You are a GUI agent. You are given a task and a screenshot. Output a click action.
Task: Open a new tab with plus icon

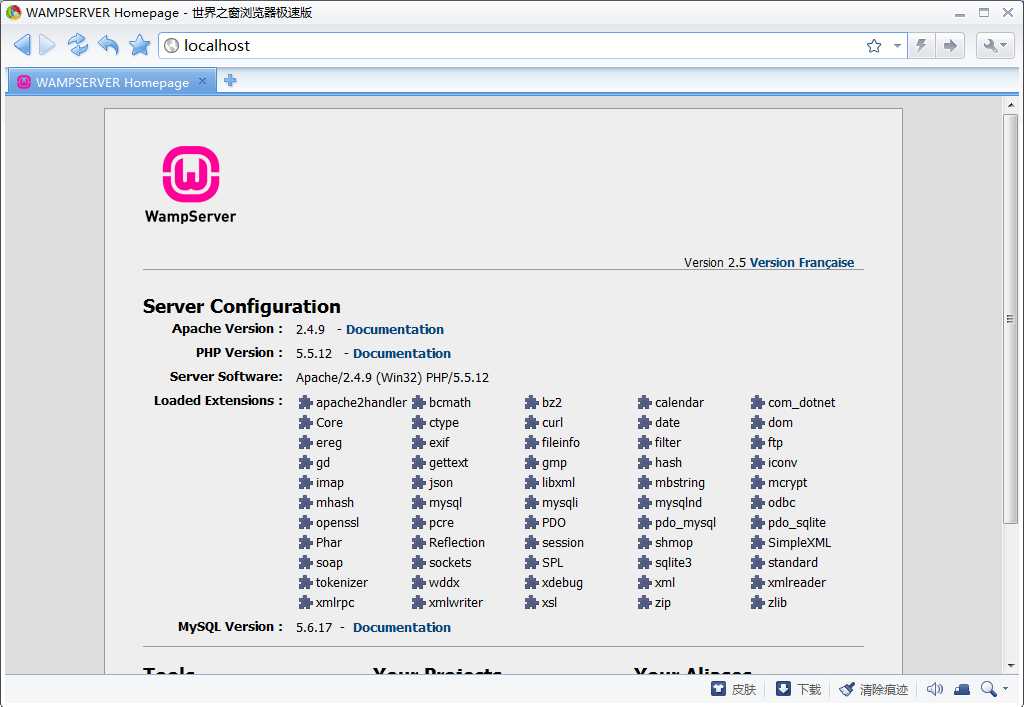coord(231,81)
